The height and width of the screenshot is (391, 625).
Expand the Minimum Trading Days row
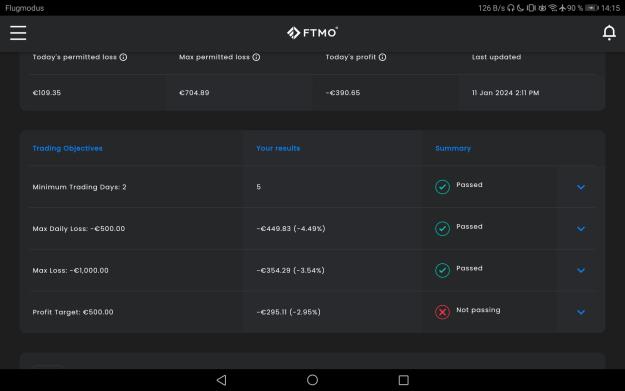pyautogui.click(x=581, y=187)
